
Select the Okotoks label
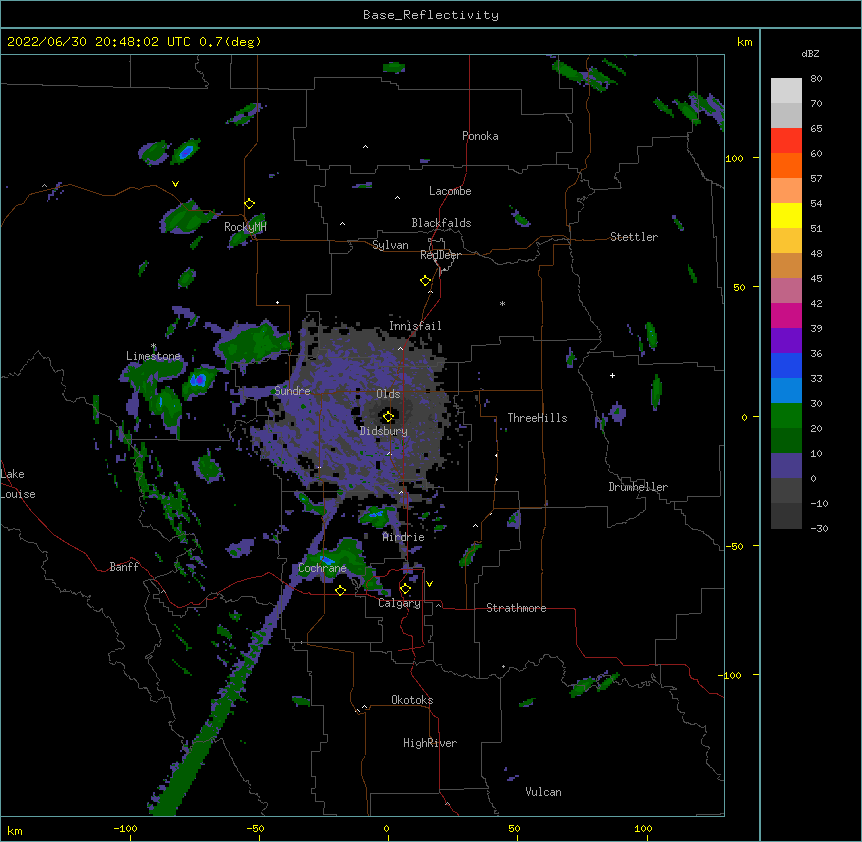(412, 700)
